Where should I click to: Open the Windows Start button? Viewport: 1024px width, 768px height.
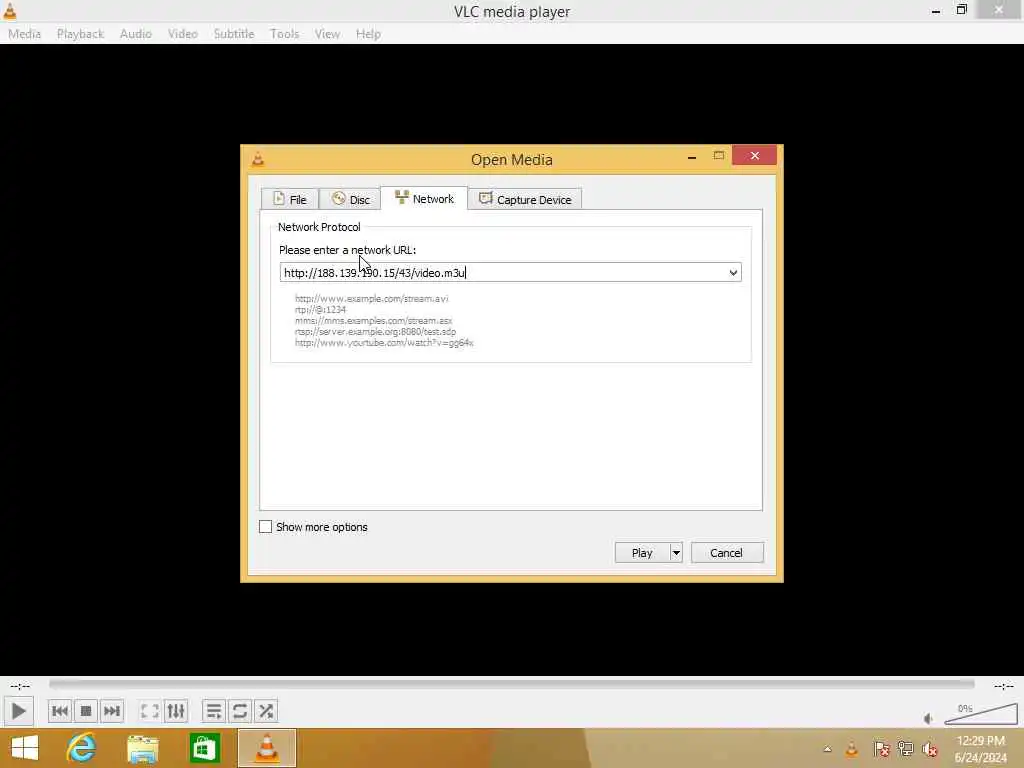tap(25, 748)
